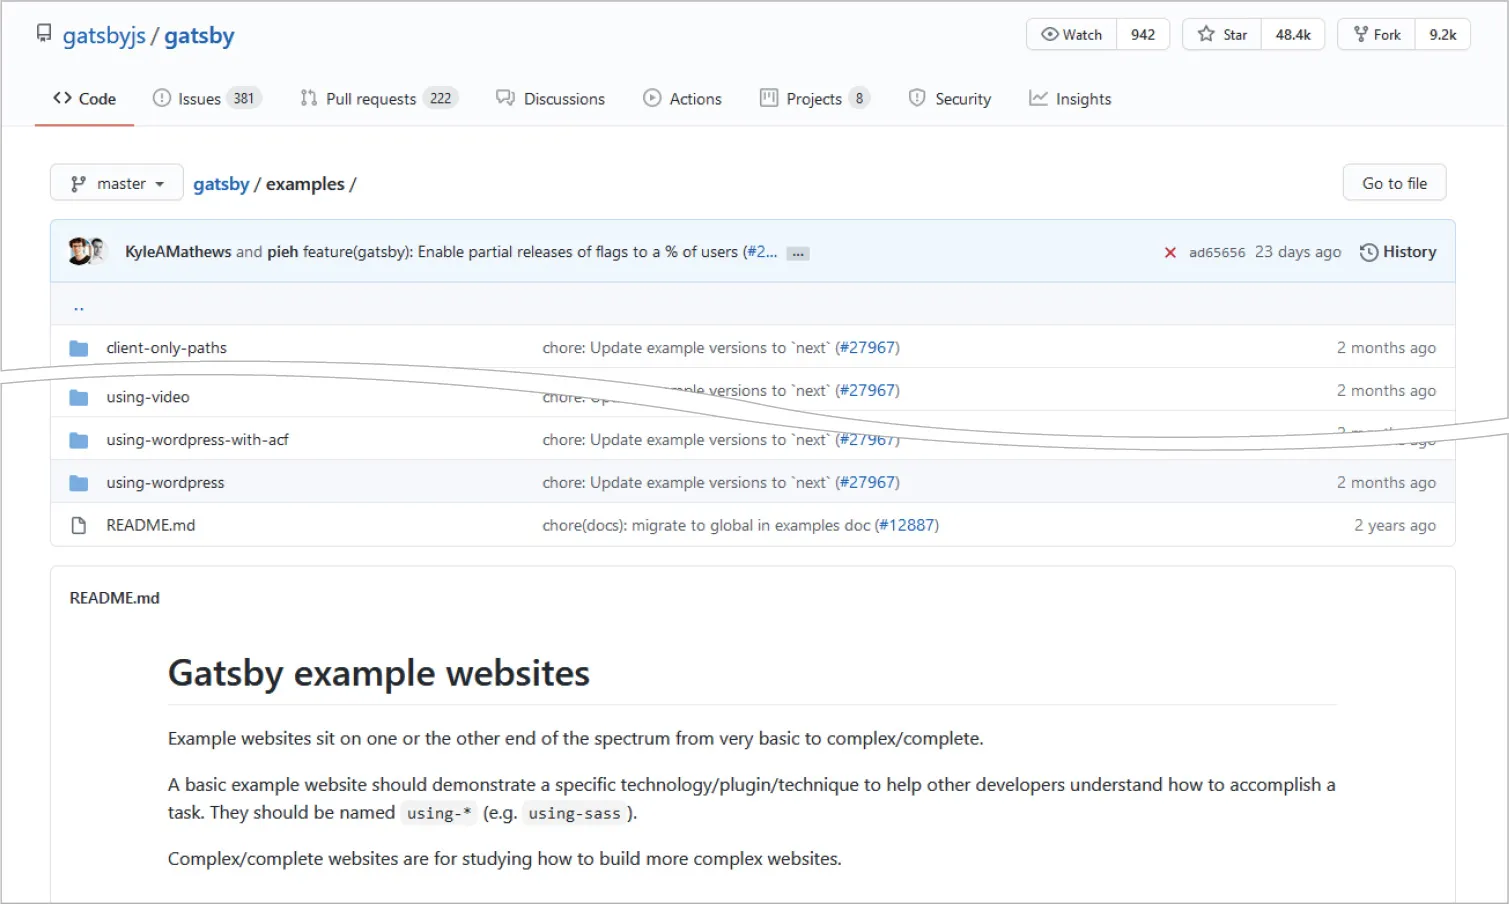Open KyleAMathews profile link
This screenshot has height=904, width=1509.
(178, 252)
